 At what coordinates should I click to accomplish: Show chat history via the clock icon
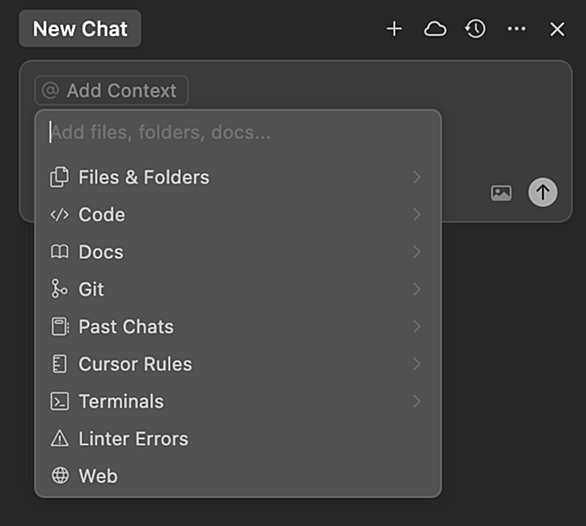click(475, 29)
